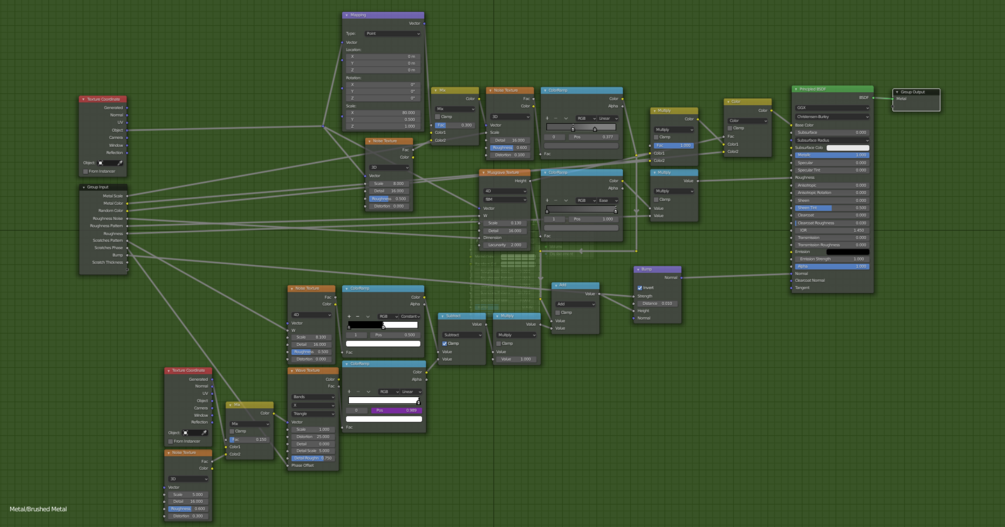Click the eyedropper in the Texture Coordinate node above Group Input
The width and height of the screenshot is (1005, 527).
coord(119,163)
